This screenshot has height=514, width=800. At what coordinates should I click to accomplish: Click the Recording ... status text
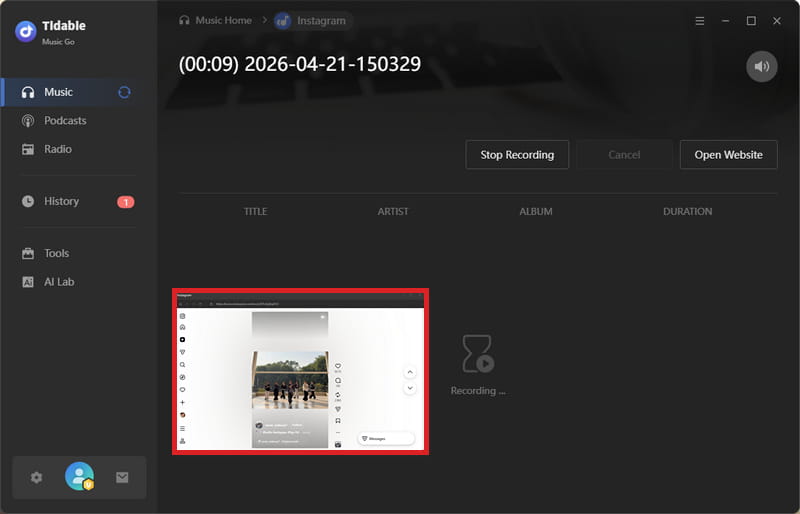(478, 391)
